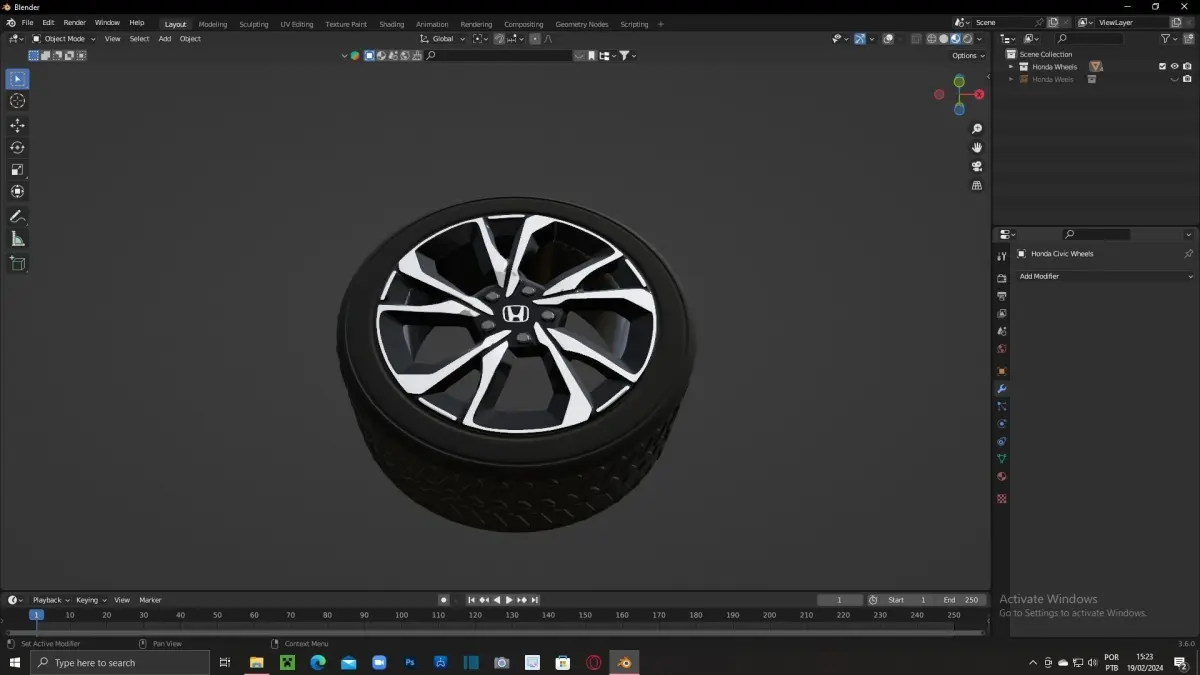The height and width of the screenshot is (675, 1200).
Task: Click the current frame number field
Action: [x=840, y=600]
